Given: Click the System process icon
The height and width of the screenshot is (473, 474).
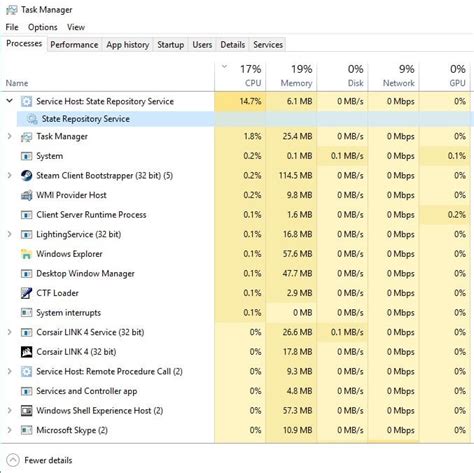Looking at the screenshot, I should click(x=26, y=156).
